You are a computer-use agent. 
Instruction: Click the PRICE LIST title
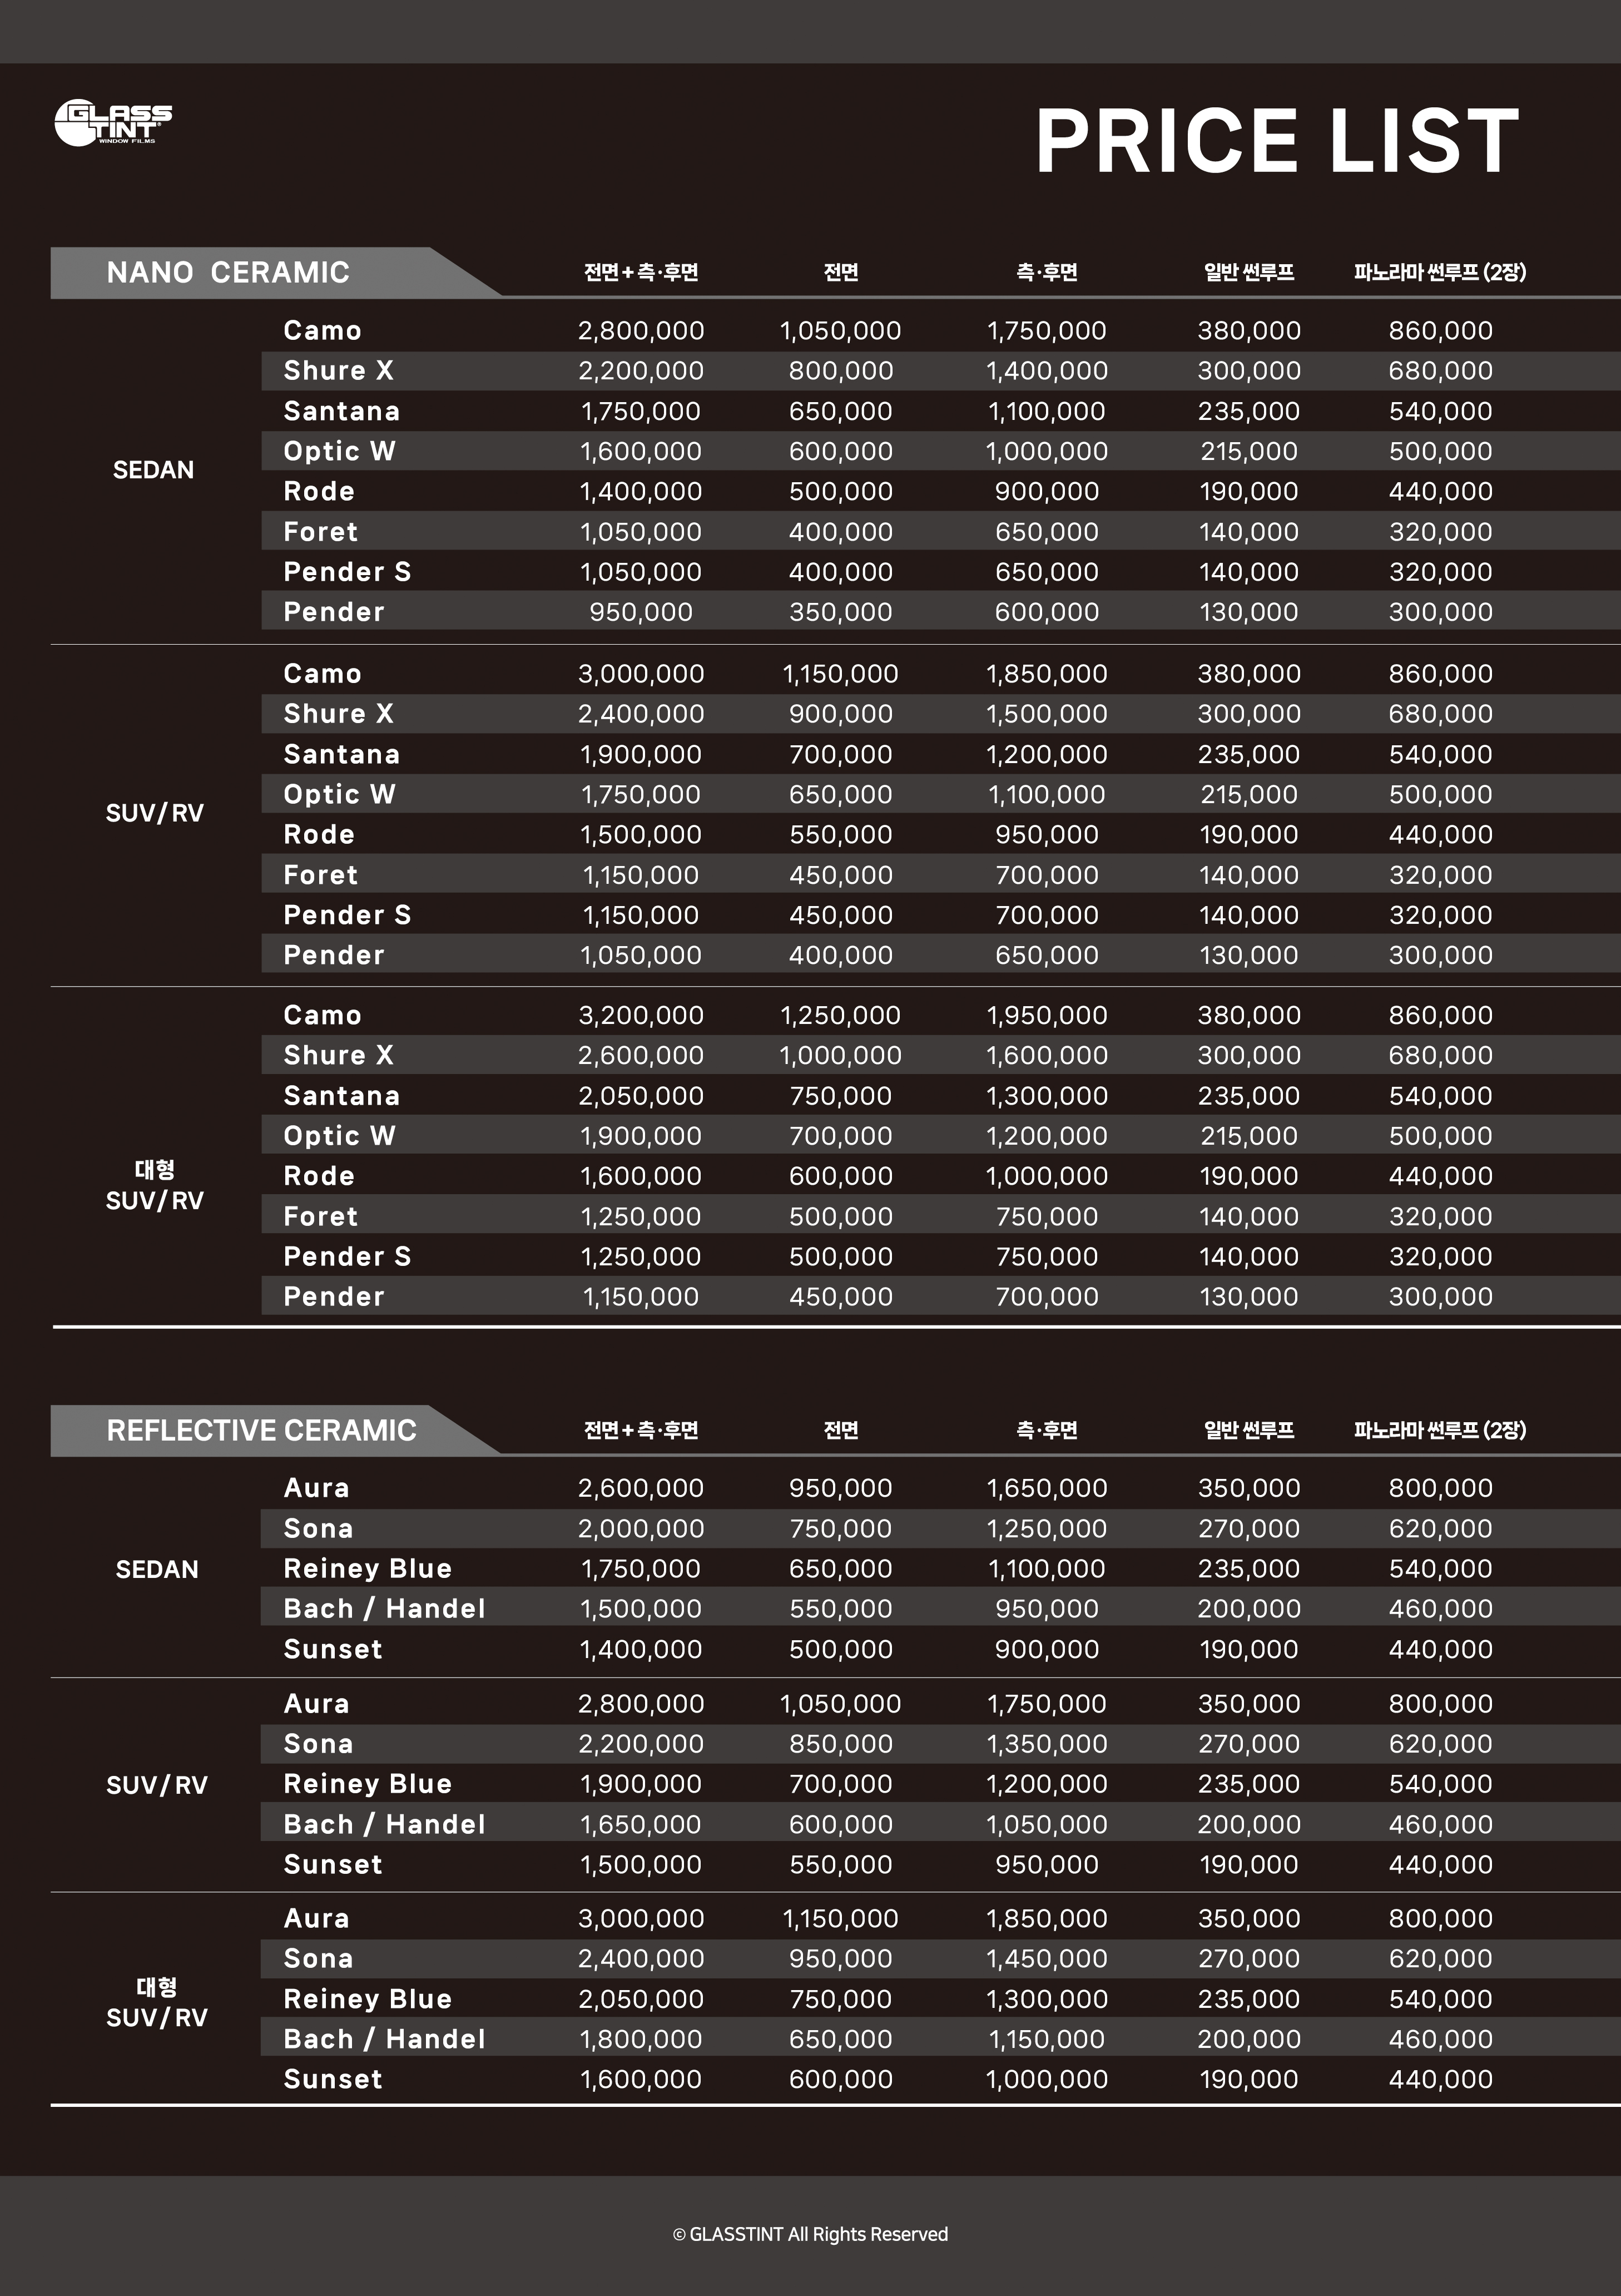coord(1277,141)
